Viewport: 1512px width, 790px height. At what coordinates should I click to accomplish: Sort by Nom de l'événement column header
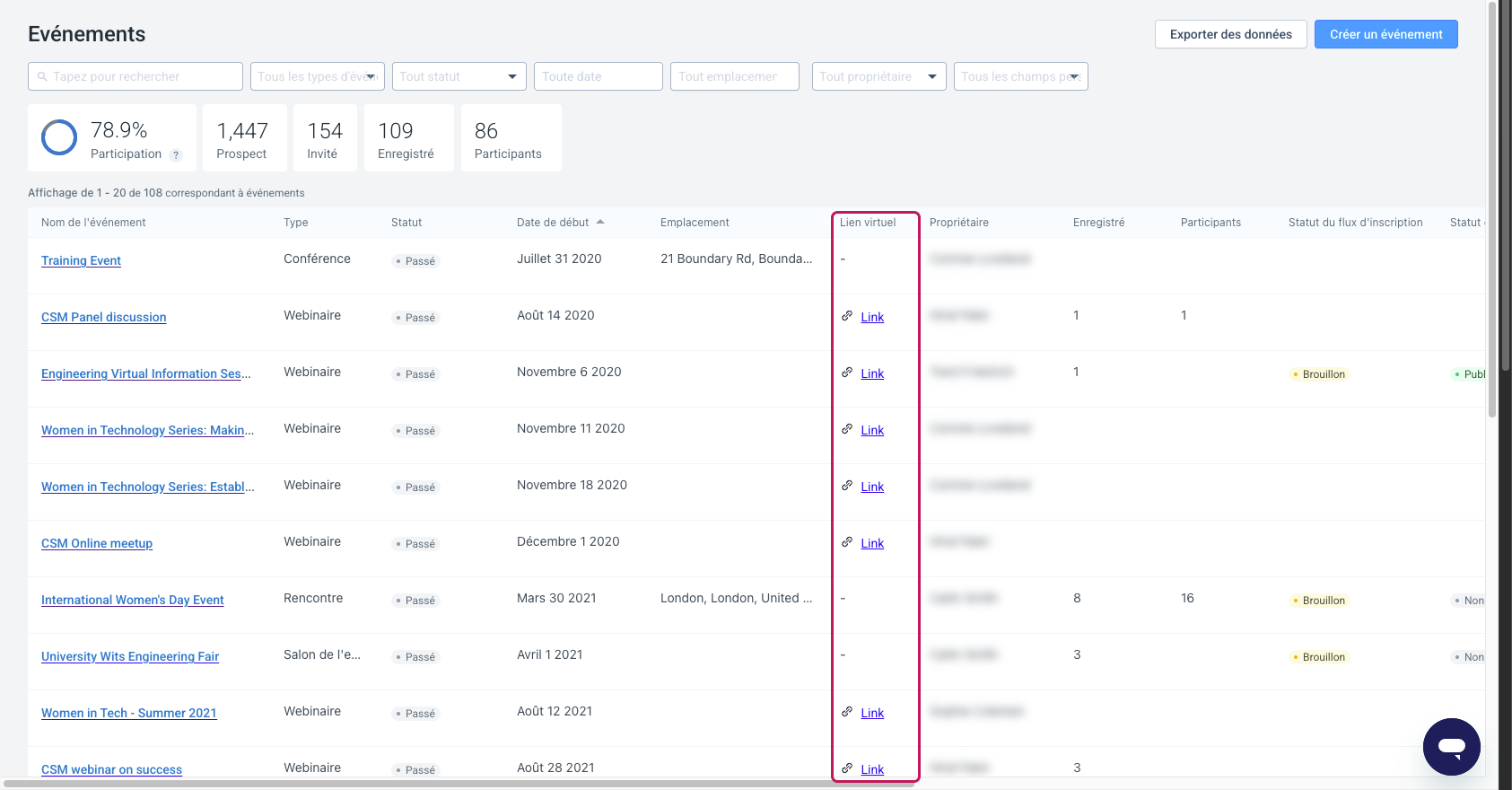pos(93,222)
